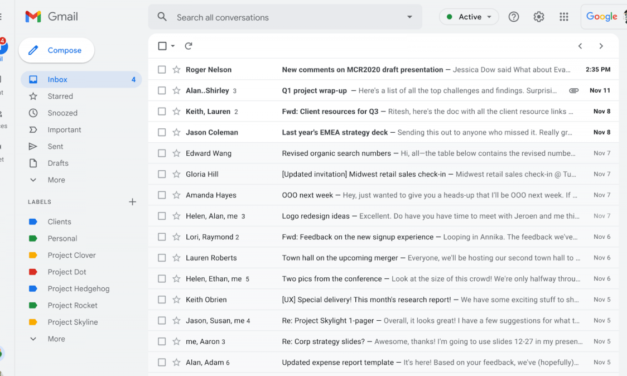This screenshot has height=376, width=627.
Task: Select the Amanda Hayes email checkbox
Action: point(162,195)
